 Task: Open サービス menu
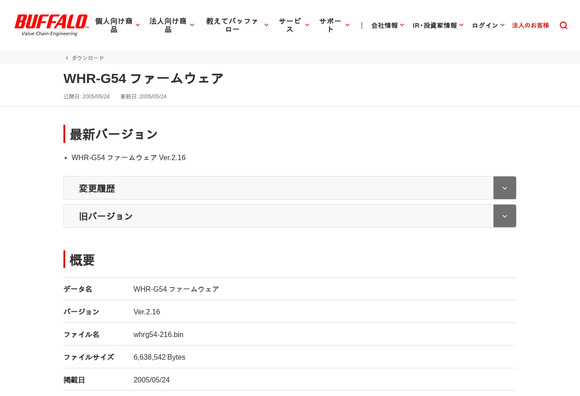pos(290,25)
